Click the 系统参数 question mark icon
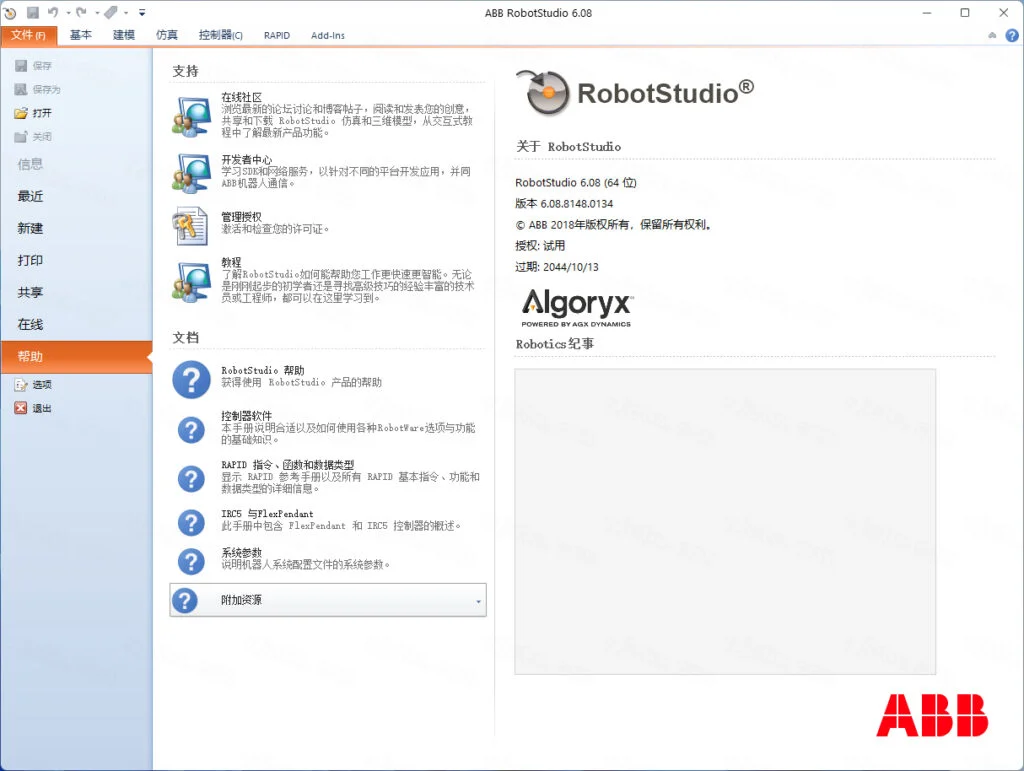The width and height of the screenshot is (1024, 771). click(x=191, y=561)
